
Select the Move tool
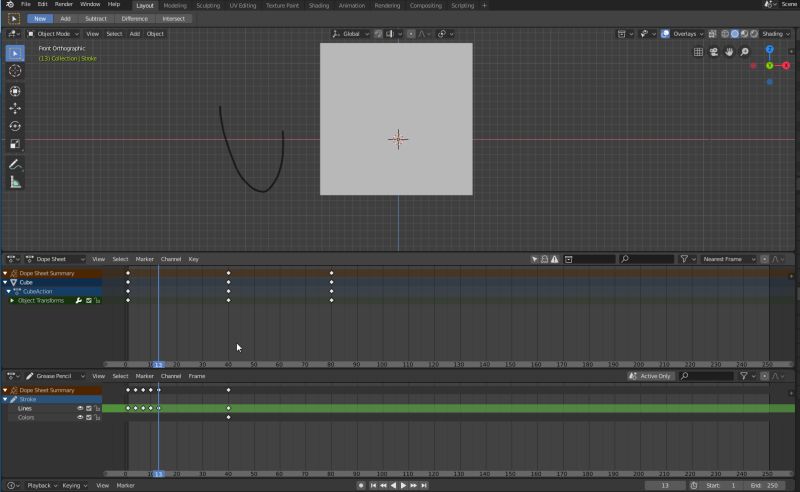15,108
